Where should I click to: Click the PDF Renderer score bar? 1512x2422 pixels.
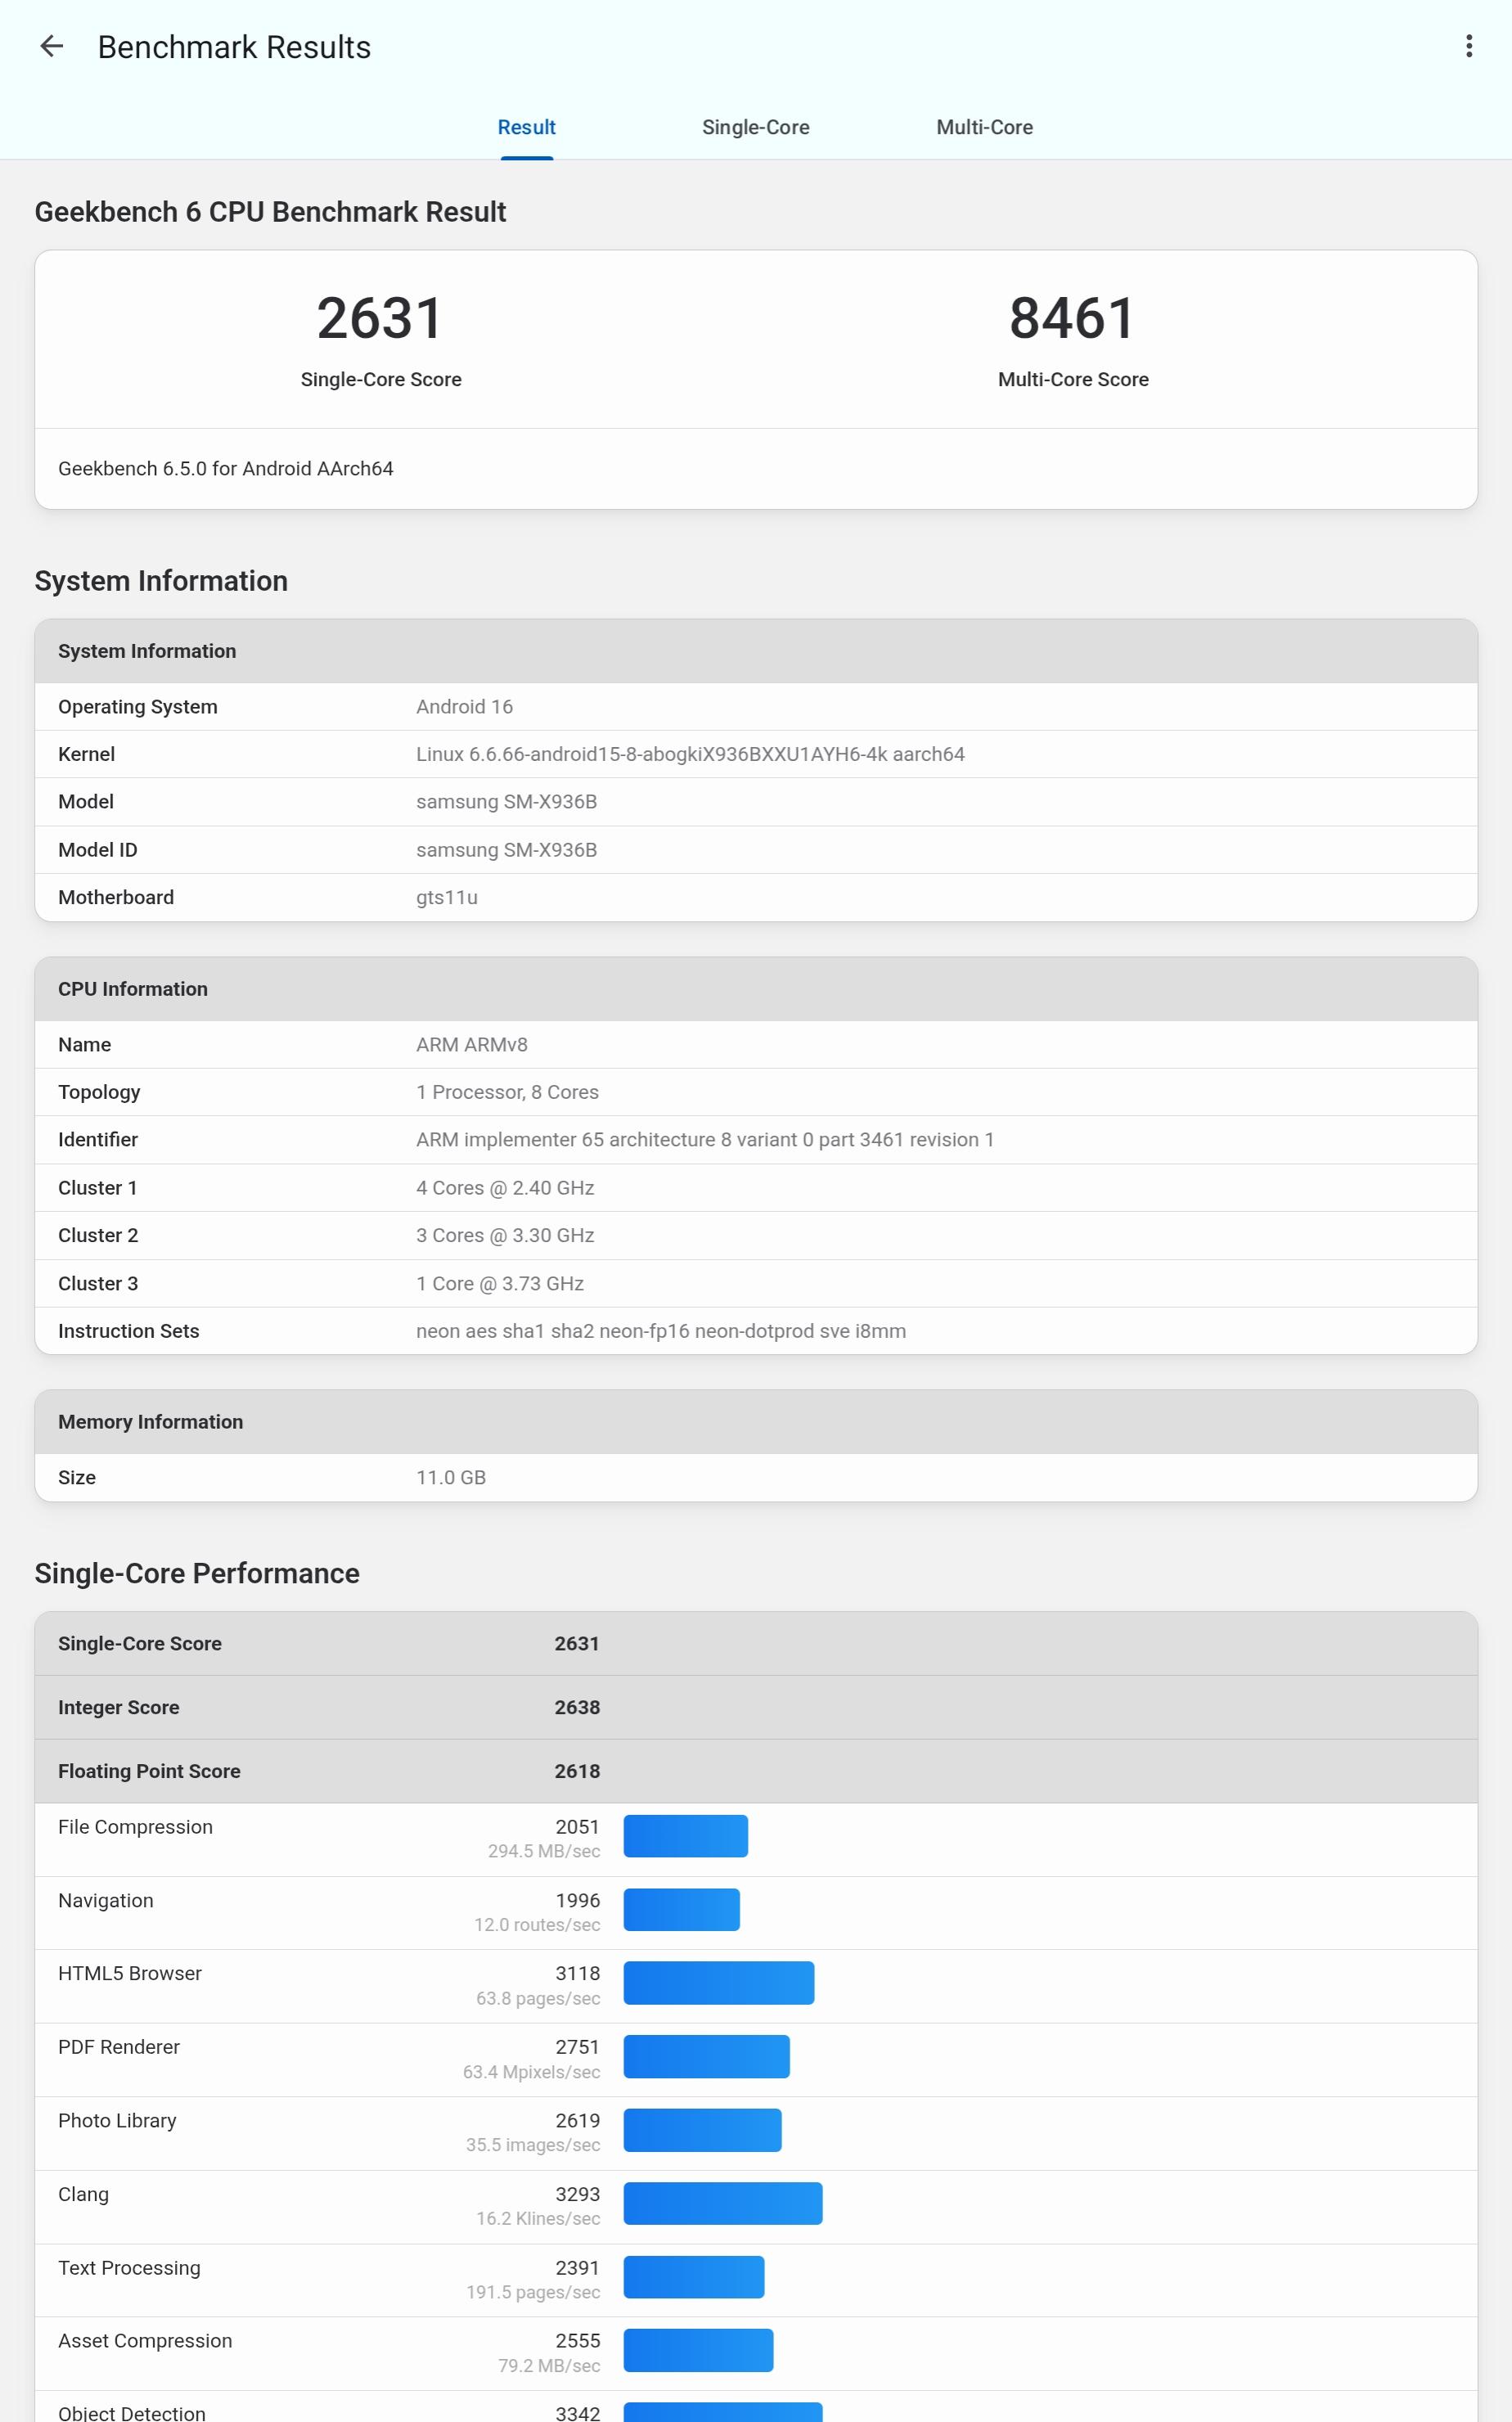point(706,2056)
